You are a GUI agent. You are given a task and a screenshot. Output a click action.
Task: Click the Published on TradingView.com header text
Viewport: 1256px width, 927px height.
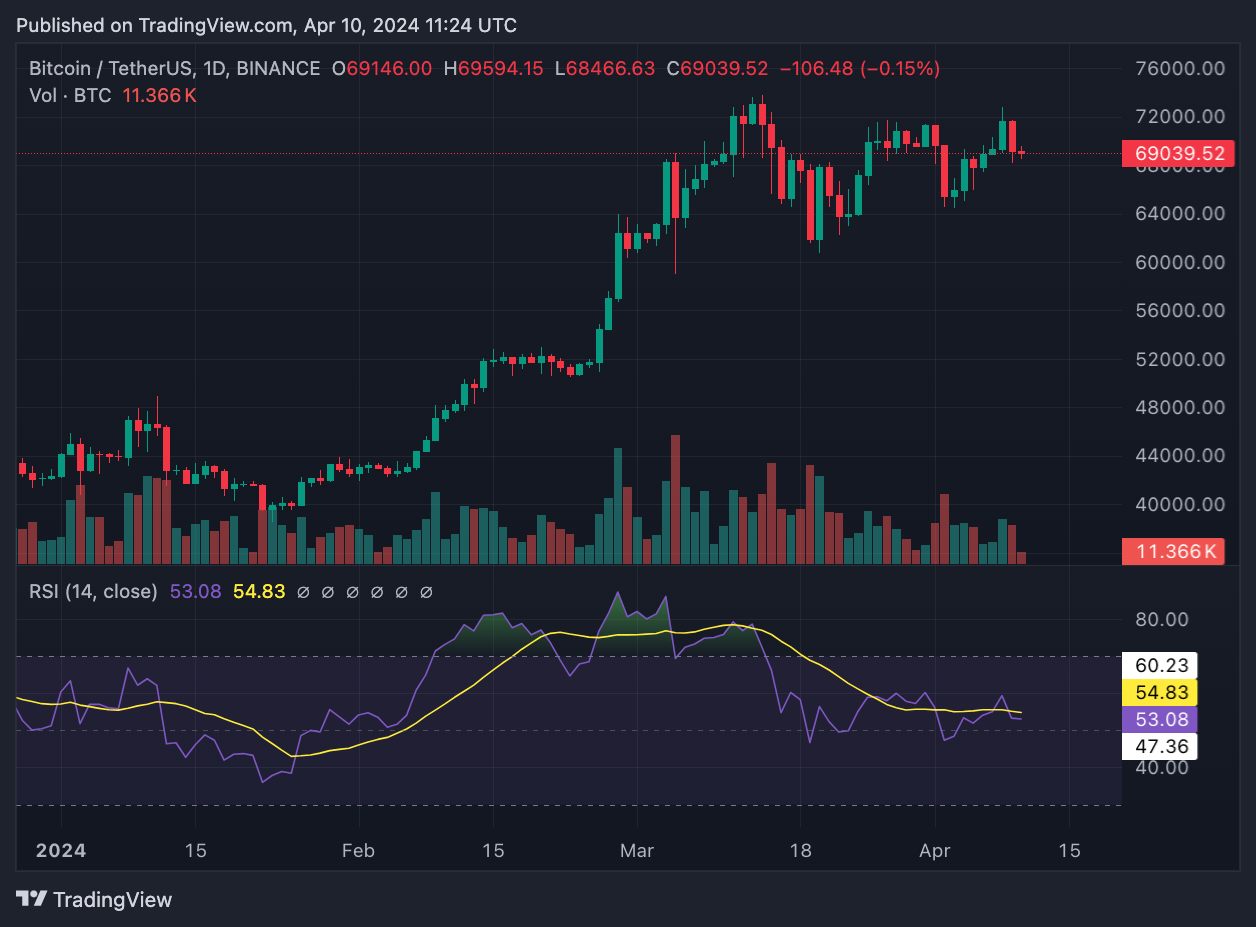(266, 25)
